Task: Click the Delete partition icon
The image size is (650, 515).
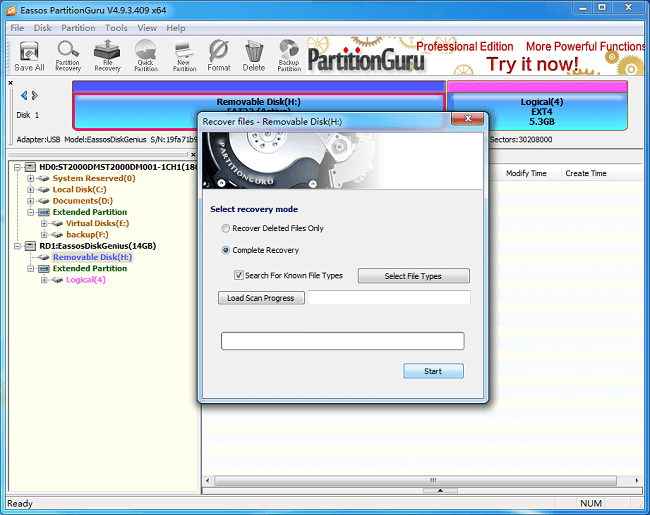Action: (x=254, y=56)
